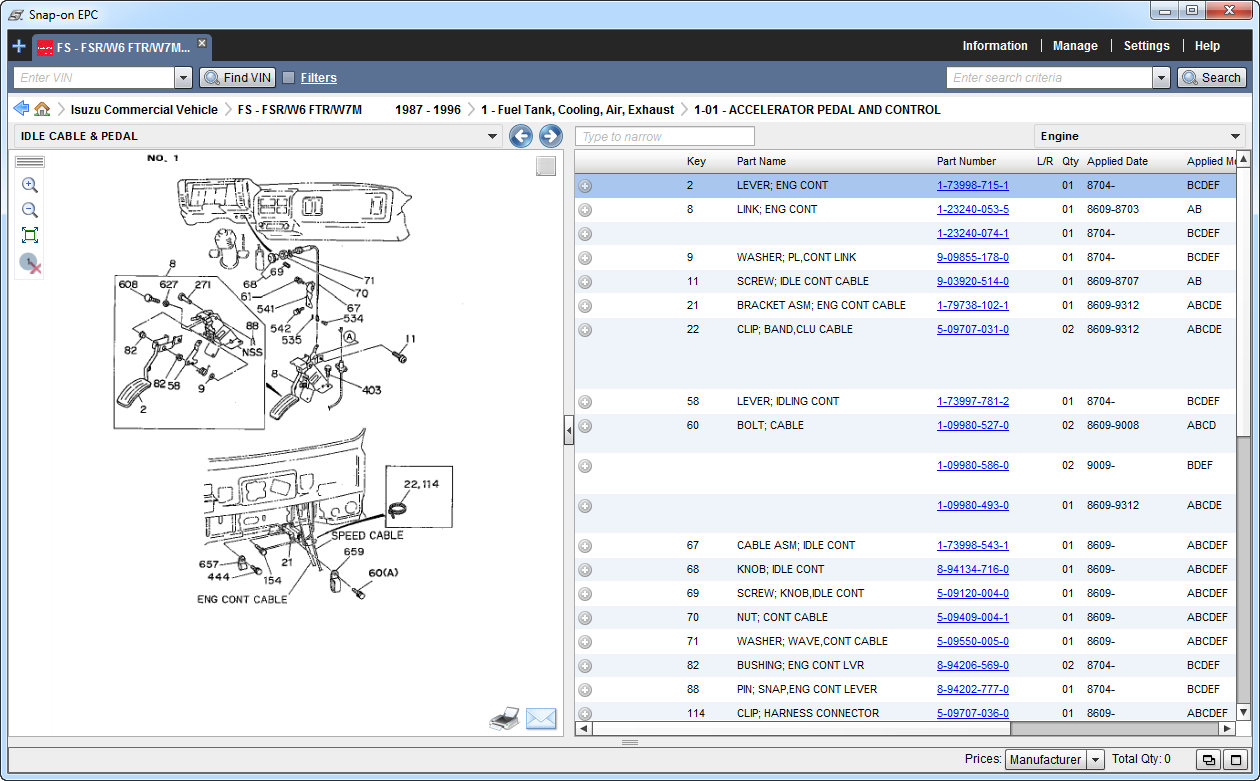Screen dimensions: 1260x781
Task: Sort by the Part Name column header
Action: tap(761, 161)
